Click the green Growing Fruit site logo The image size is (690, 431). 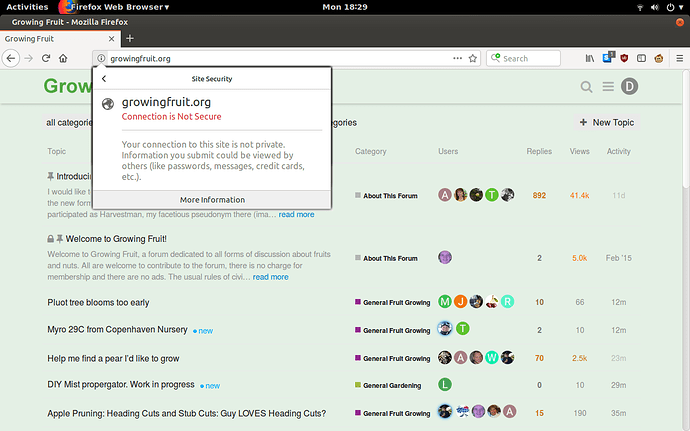tap(68, 86)
